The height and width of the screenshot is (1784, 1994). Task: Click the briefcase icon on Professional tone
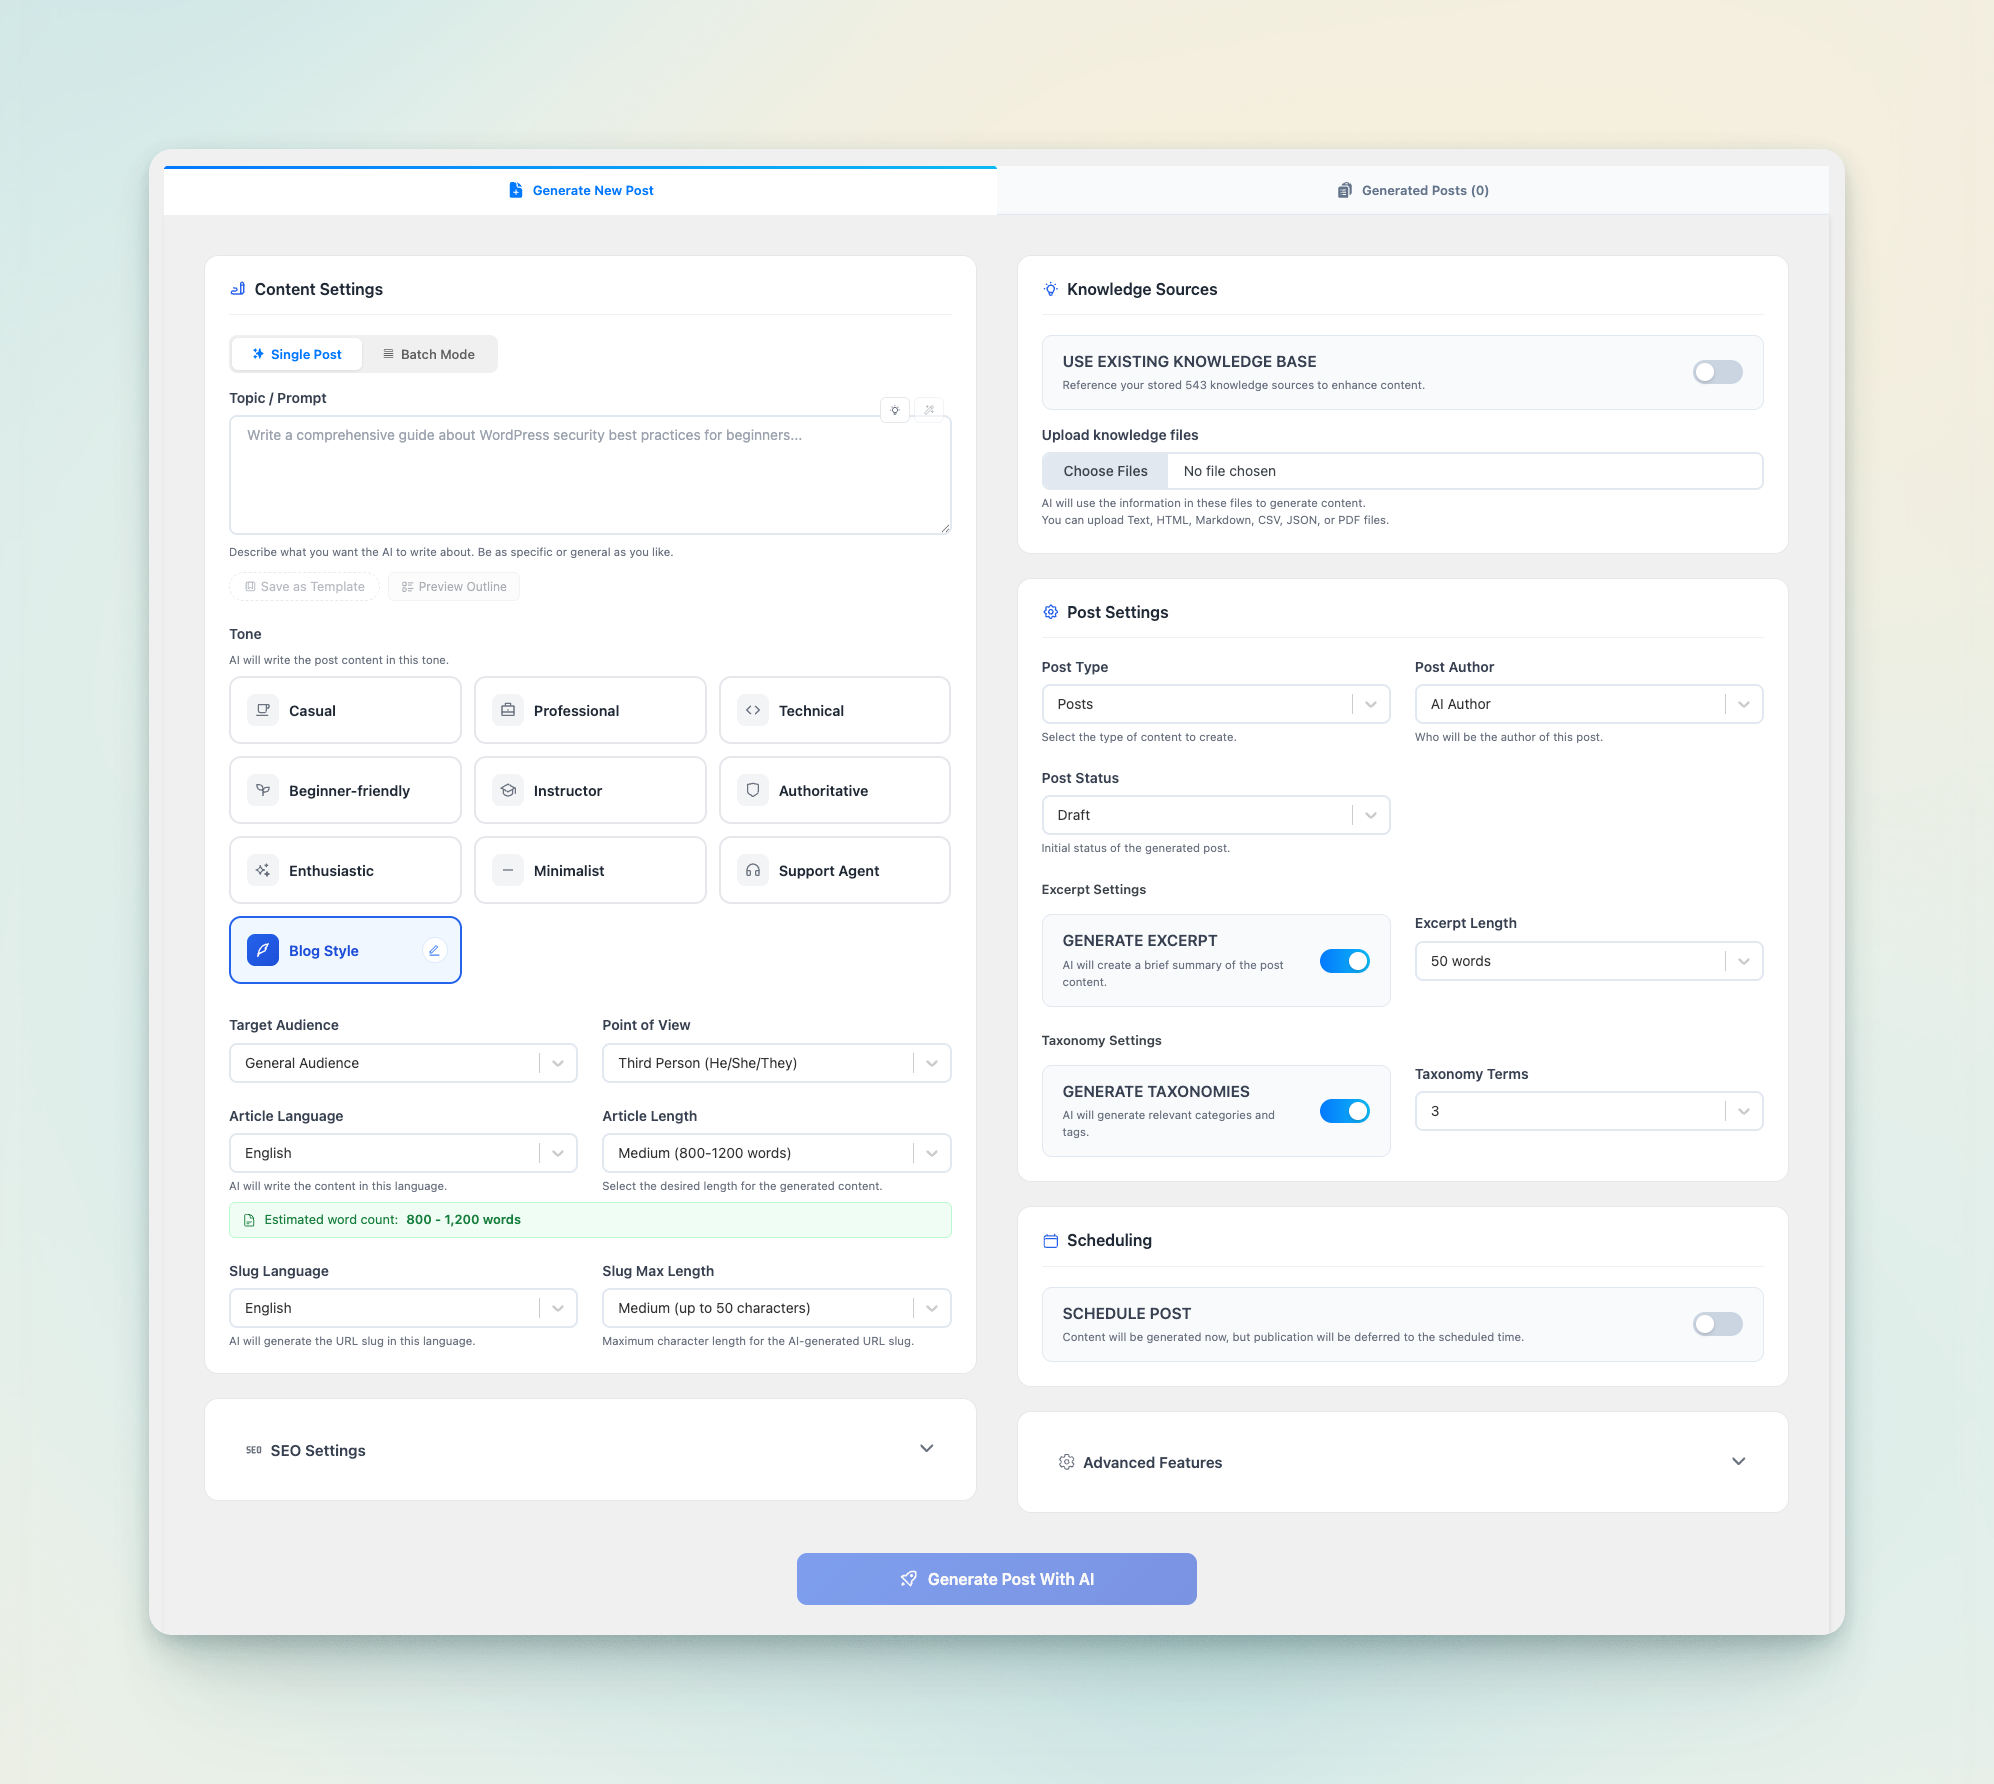pyautogui.click(x=508, y=710)
